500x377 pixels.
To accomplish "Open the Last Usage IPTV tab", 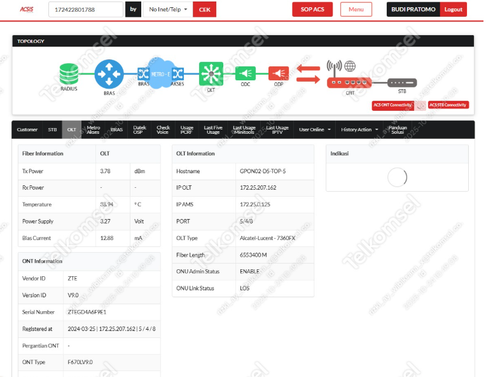I will click(x=277, y=130).
